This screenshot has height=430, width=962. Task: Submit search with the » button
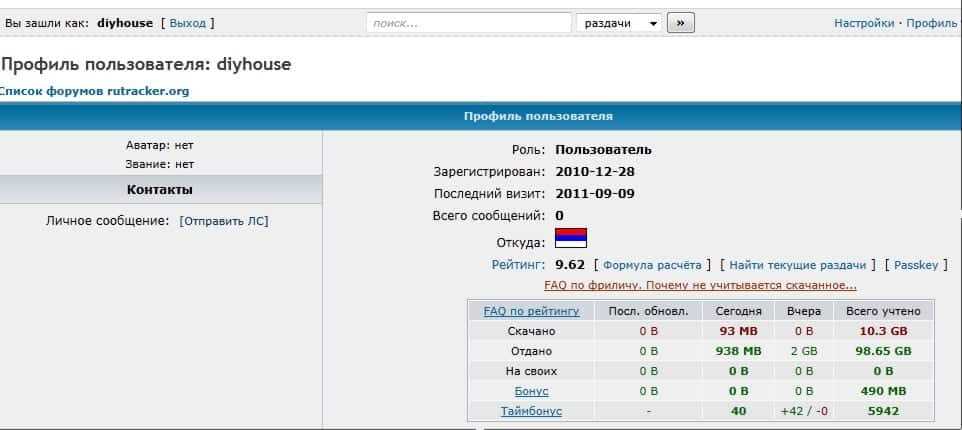click(x=680, y=23)
